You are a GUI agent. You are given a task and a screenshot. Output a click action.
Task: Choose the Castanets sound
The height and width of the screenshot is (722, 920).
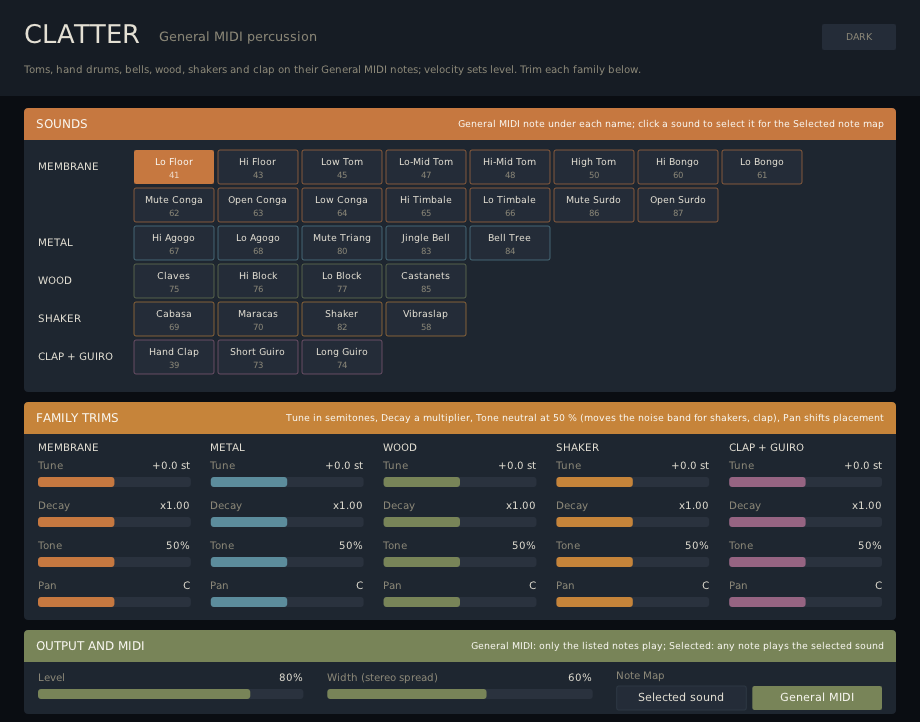click(x=426, y=282)
